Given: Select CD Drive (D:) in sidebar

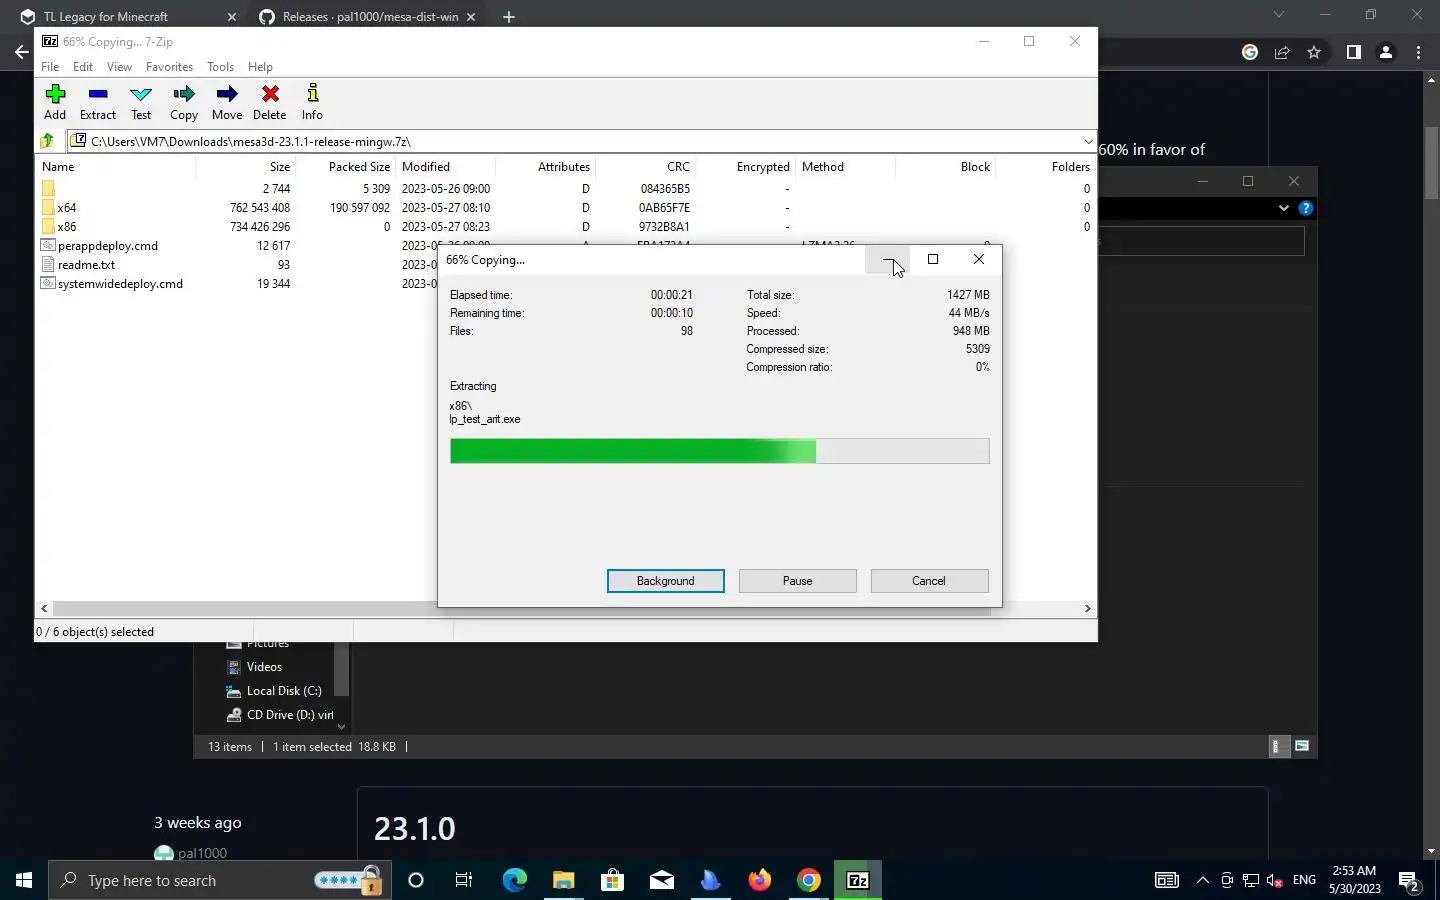Looking at the screenshot, I should point(280,715).
